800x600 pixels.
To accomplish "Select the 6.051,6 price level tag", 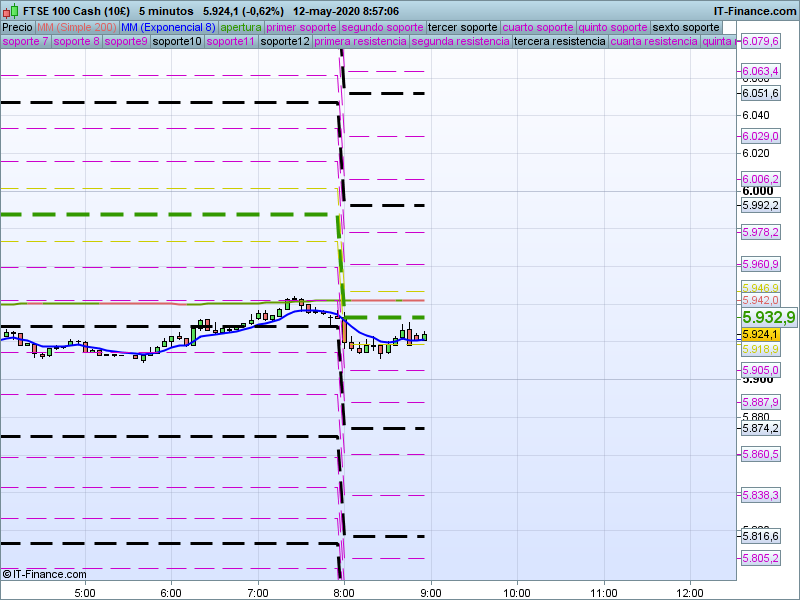I will point(760,93).
